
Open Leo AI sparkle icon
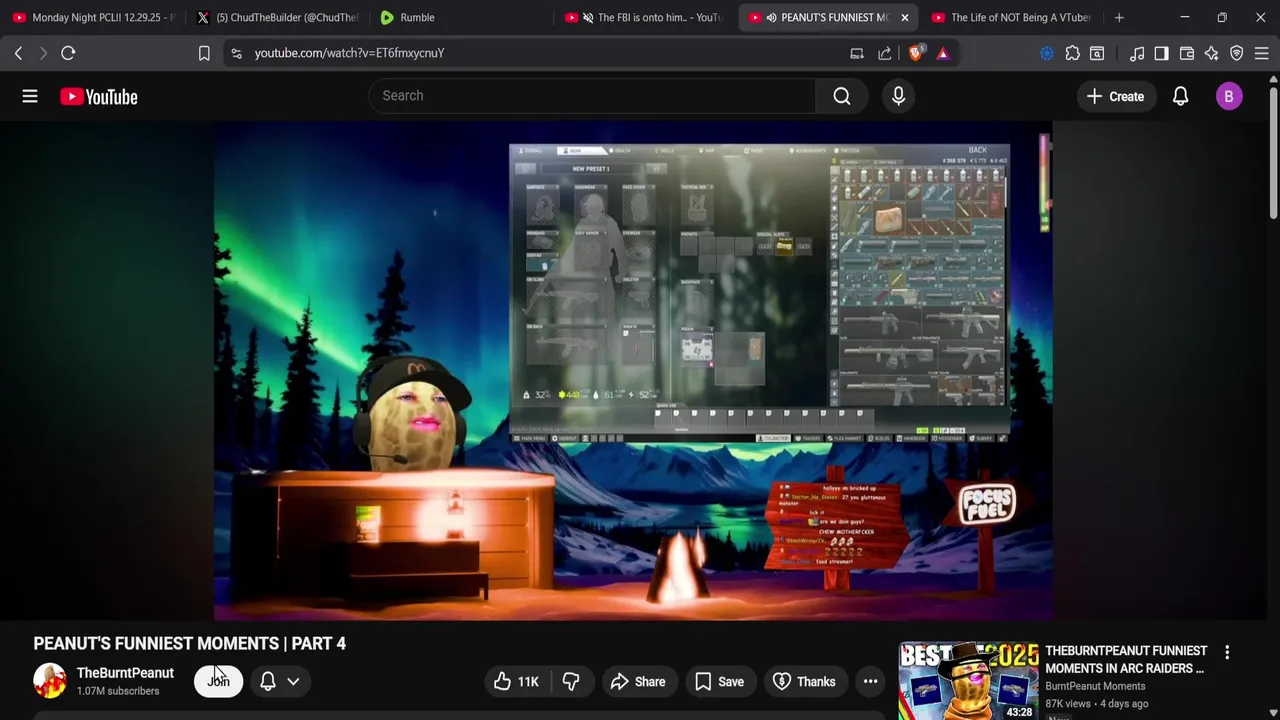1212,53
